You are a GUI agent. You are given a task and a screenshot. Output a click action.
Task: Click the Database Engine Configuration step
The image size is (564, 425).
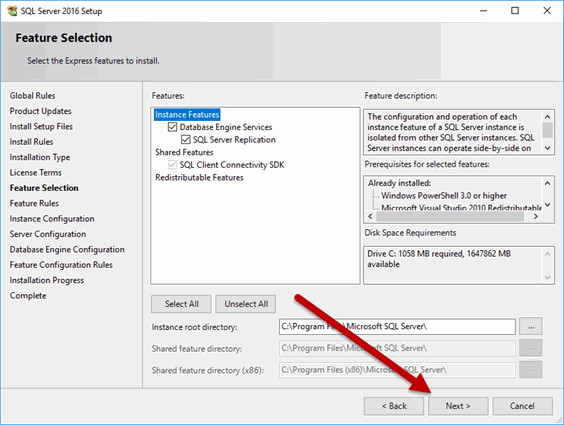(67, 250)
